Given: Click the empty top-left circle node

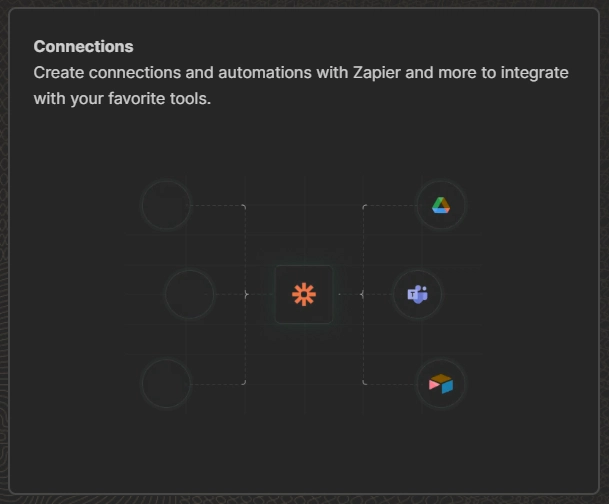Looking at the screenshot, I should [166, 205].
